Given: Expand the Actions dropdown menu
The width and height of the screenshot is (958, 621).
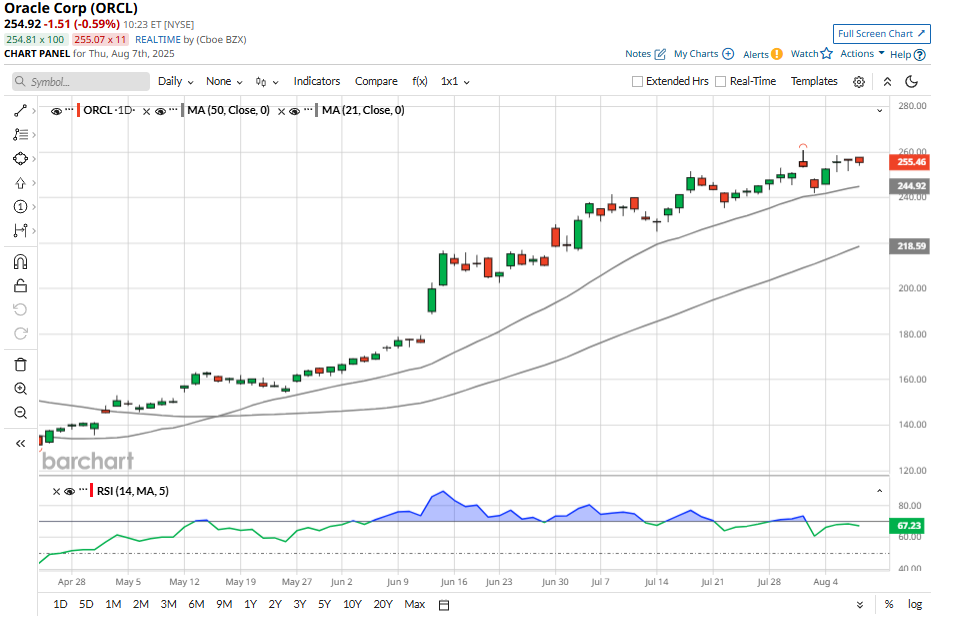Looking at the screenshot, I should [862, 54].
